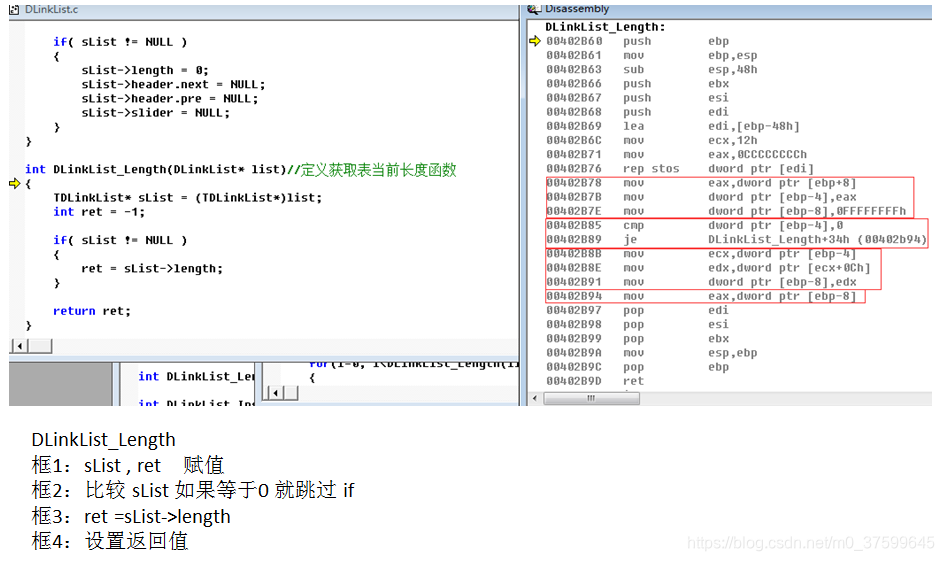
Task: Click disassembly line 00402B99 'pop ebx'
Action: pos(638,339)
